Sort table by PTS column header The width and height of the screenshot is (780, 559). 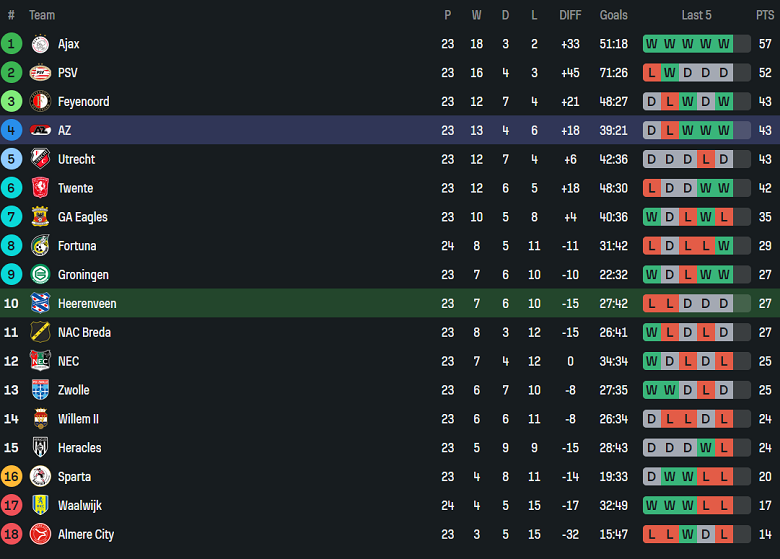click(765, 15)
